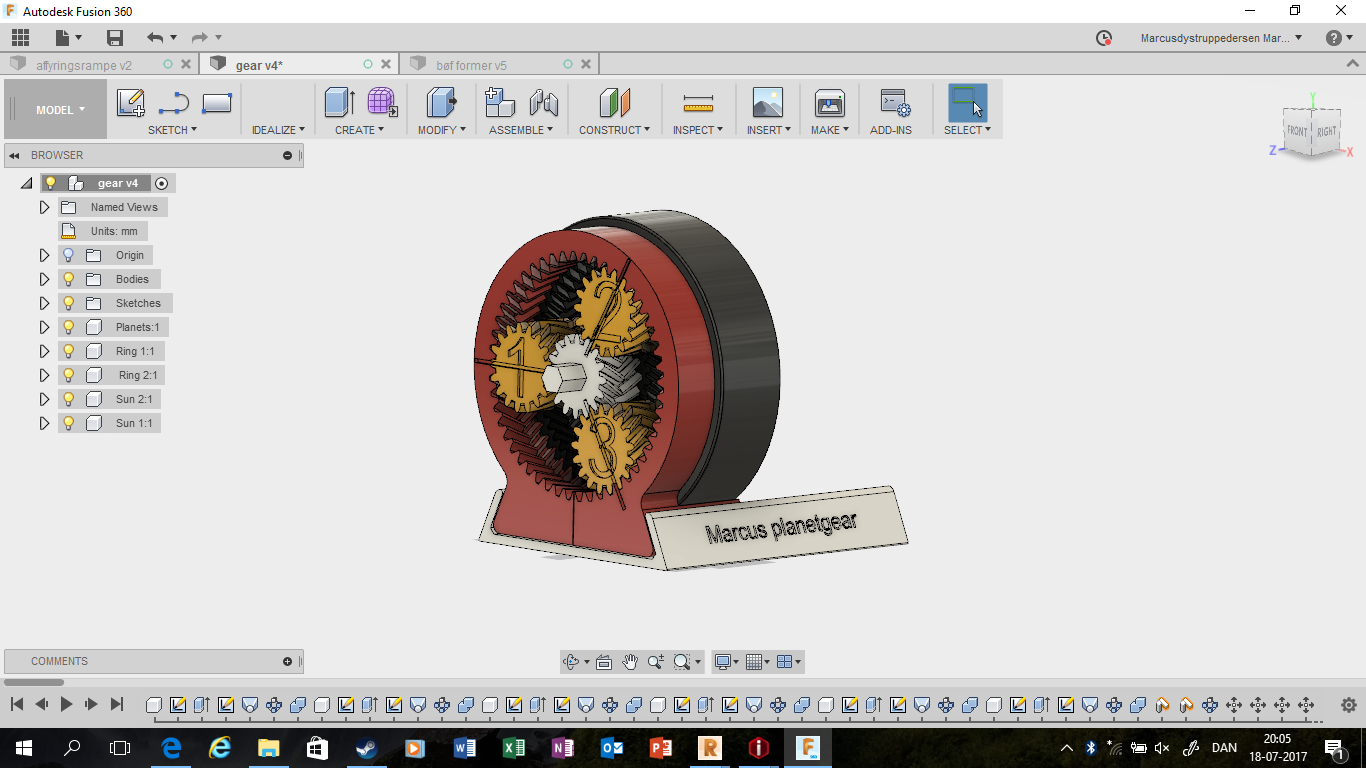1366x768 pixels.
Task: Select the Press Pull modify tool
Action: [x=441, y=102]
